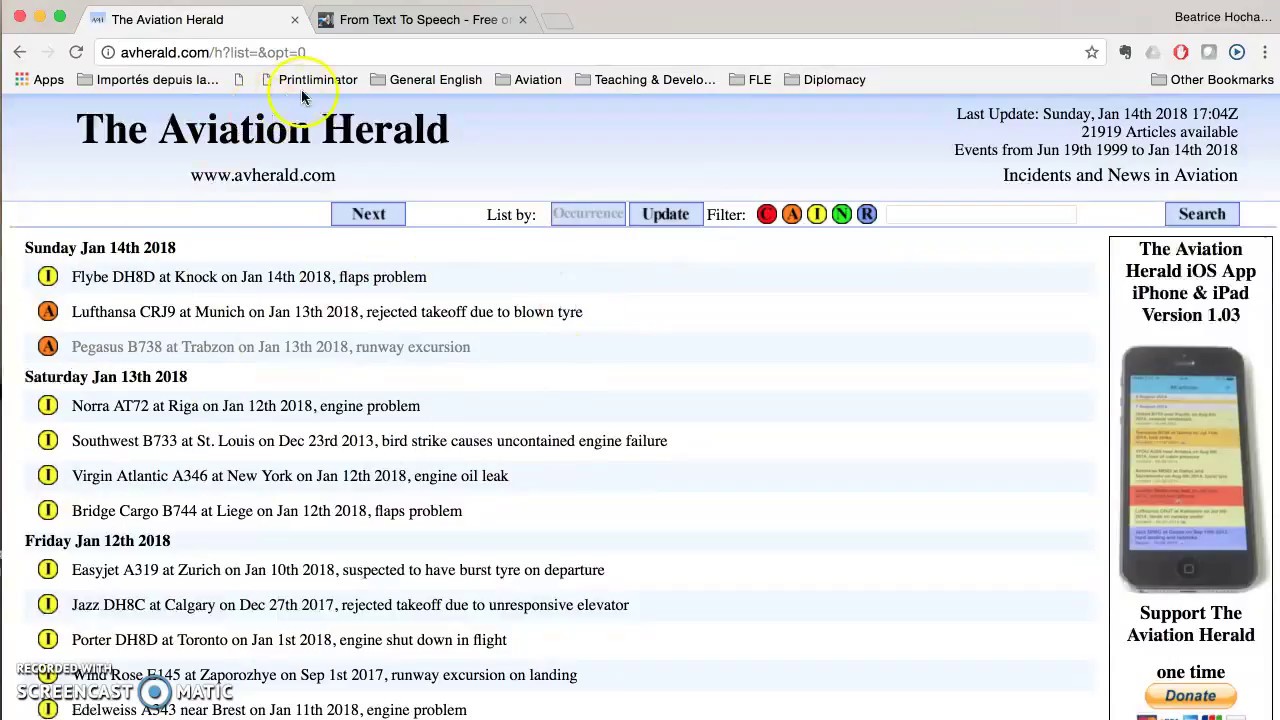1280x720 pixels.
Task: Open Jazz DH8C at Calgary article
Action: [x=350, y=605]
